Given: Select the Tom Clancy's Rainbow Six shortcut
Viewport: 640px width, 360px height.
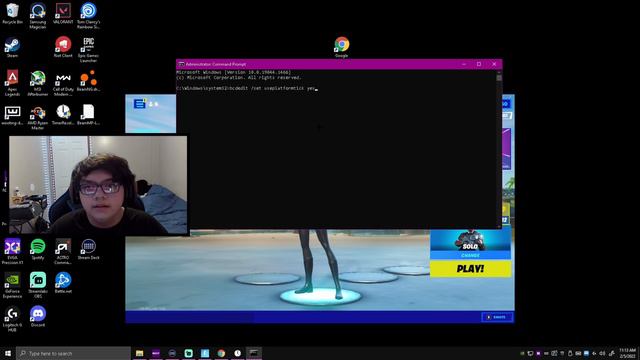Looking at the screenshot, I should tap(88, 16).
